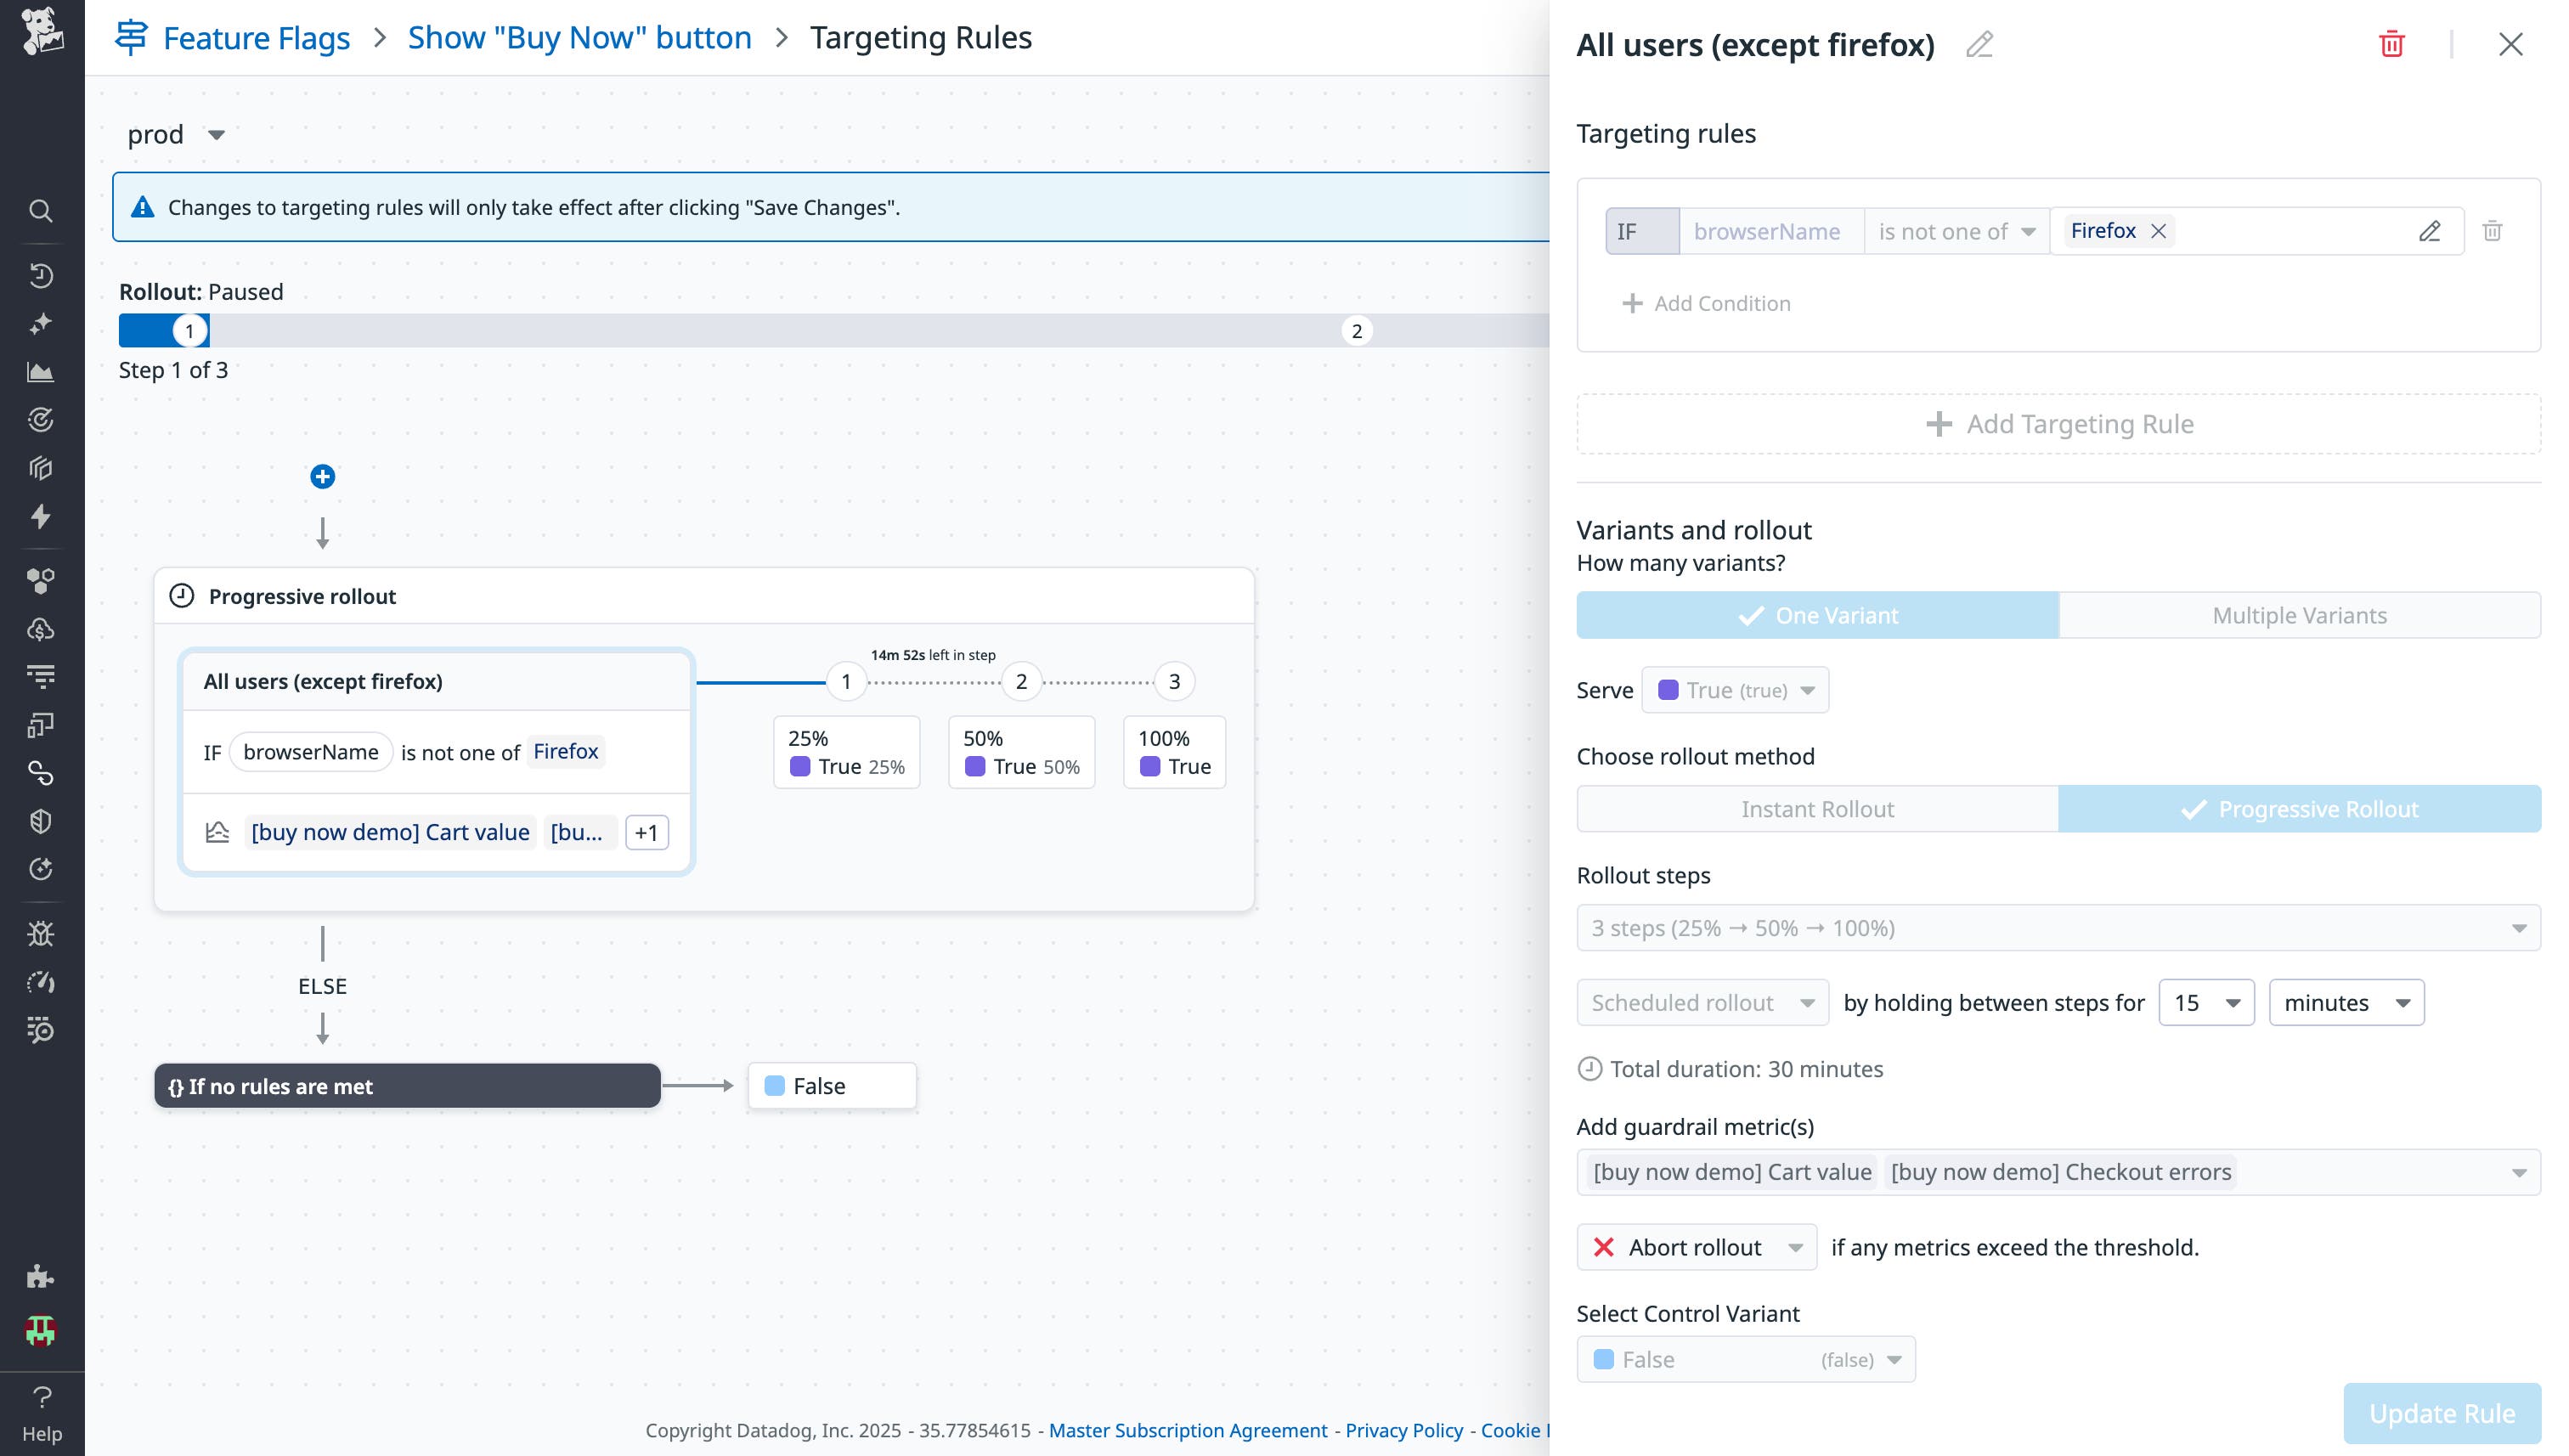Open the Integrations puzzle icon
The image size is (2569, 1456).
click(x=40, y=1276)
